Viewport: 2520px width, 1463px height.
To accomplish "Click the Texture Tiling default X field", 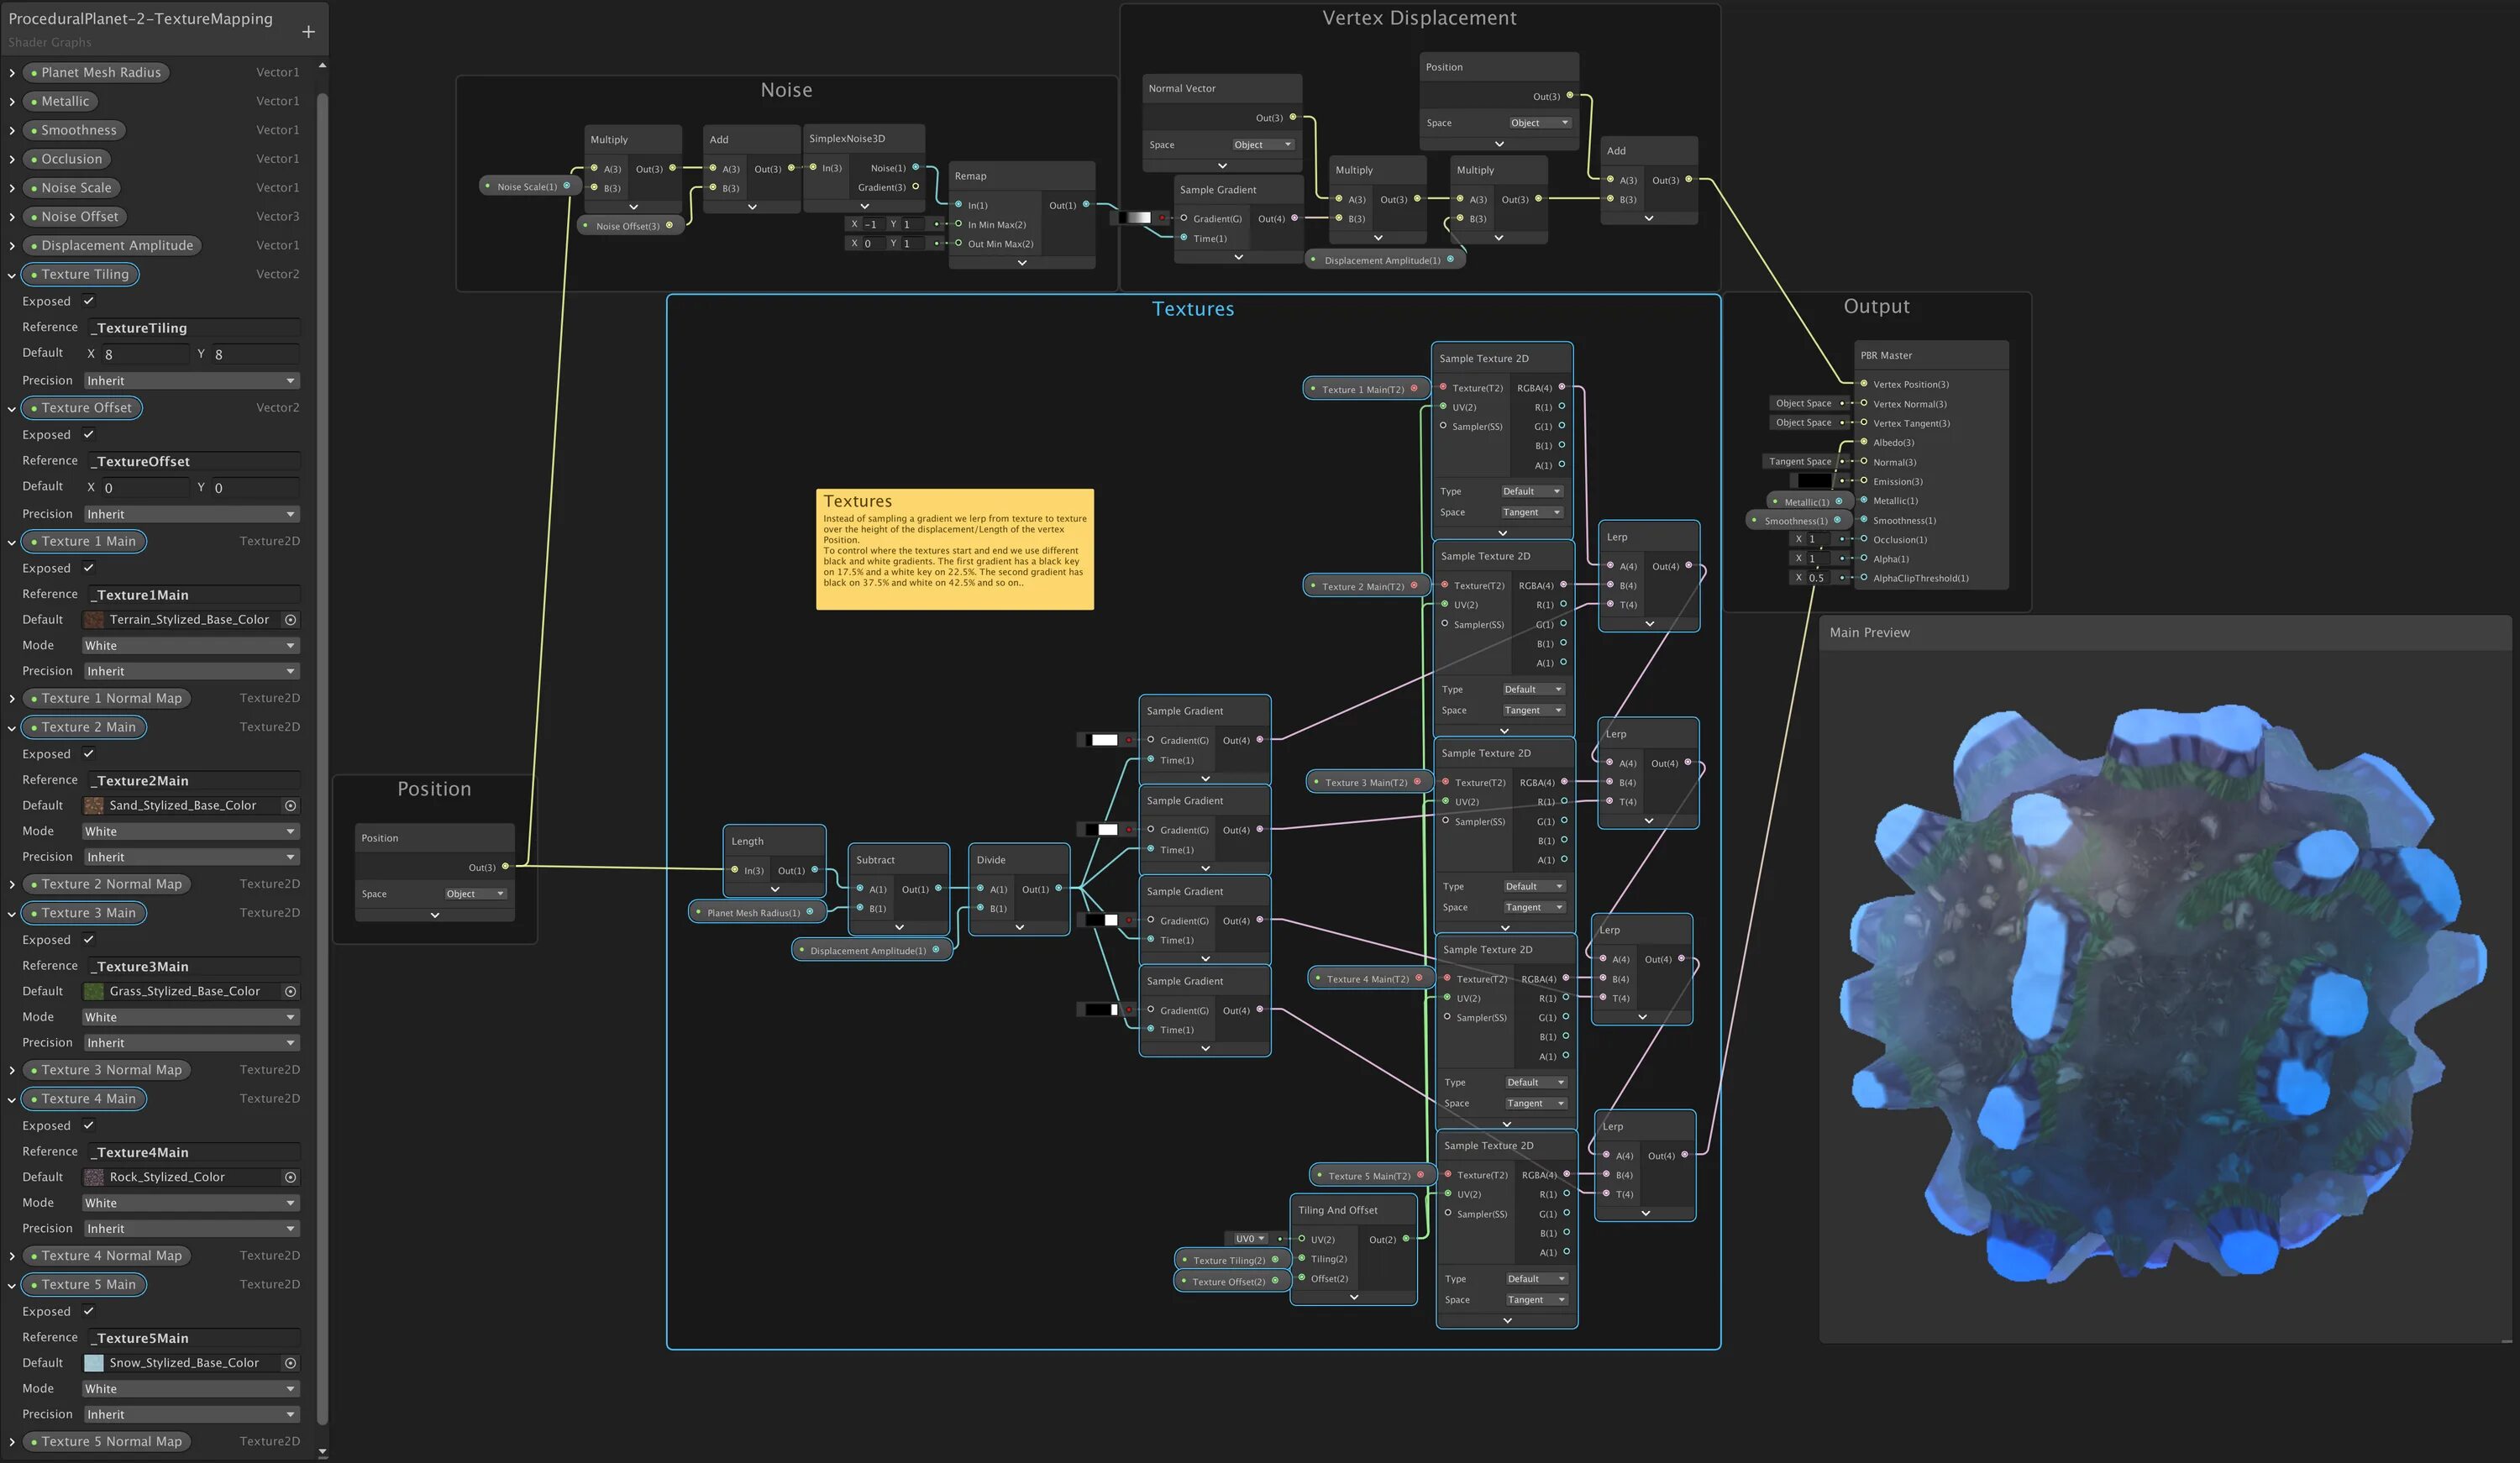I will tap(145, 355).
